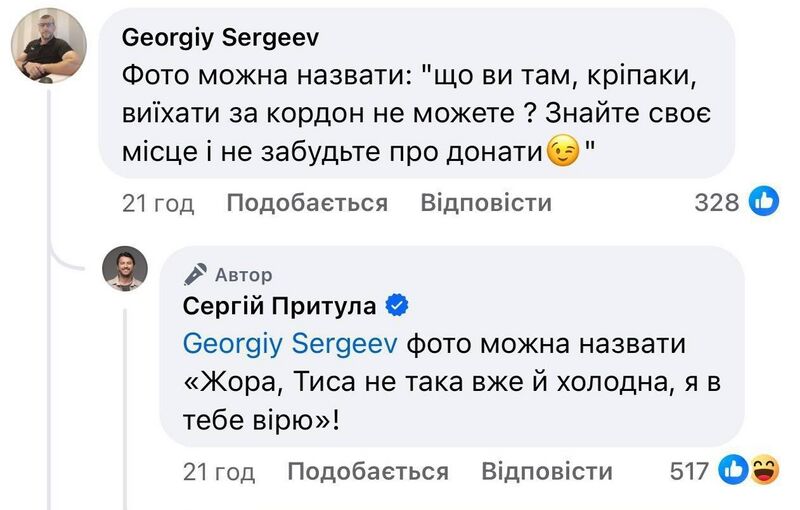Image resolution: width=800 pixels, height=510 pixels.
Task: Click the winking emoji in the first comment
Action: click(564, 152)
